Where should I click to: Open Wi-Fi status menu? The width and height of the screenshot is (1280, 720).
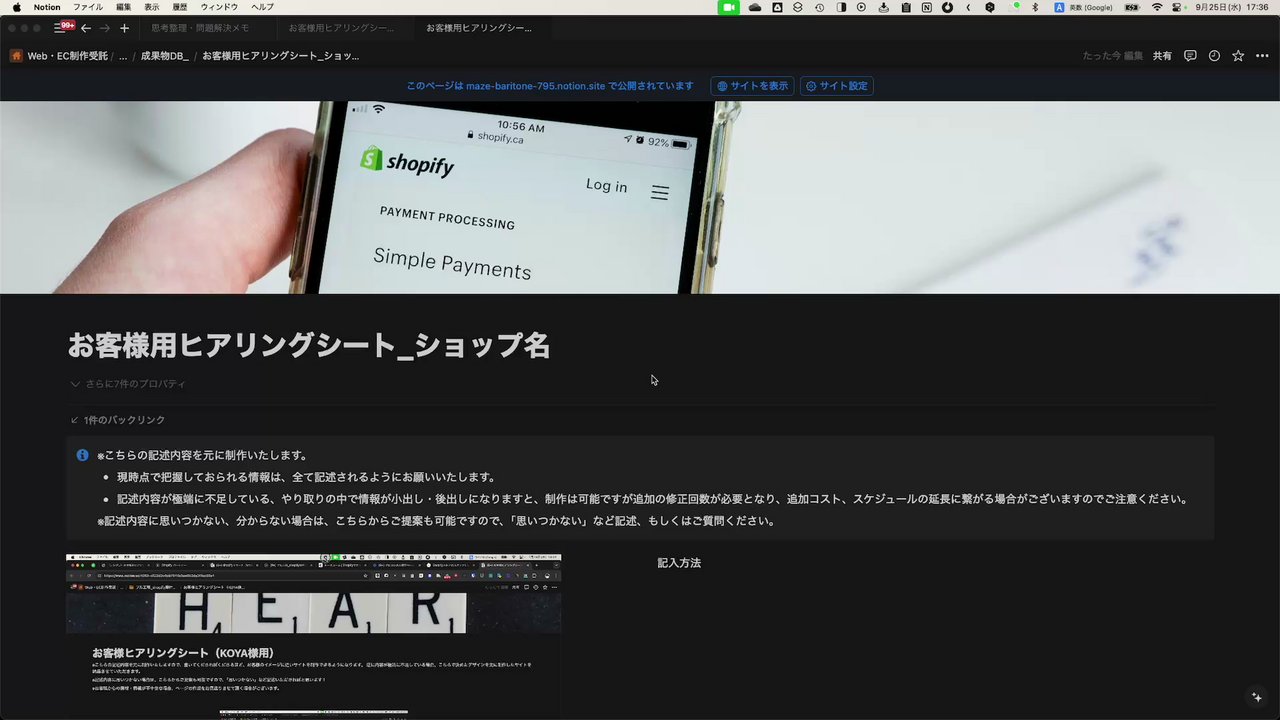tap(1157, 7)
